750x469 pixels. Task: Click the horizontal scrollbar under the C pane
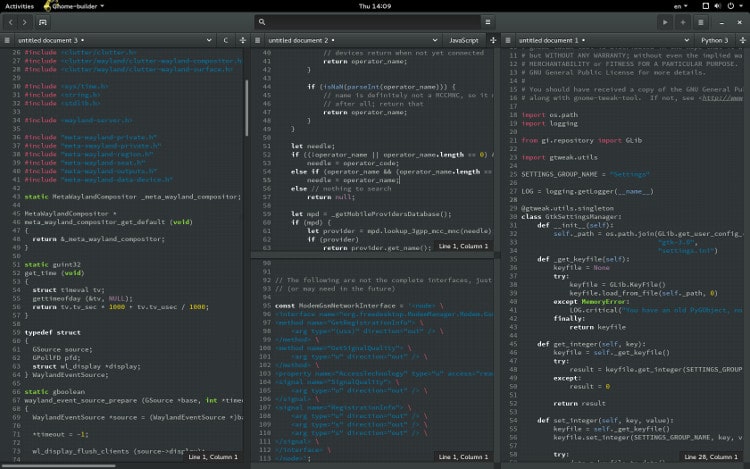(x=58, y=465)
